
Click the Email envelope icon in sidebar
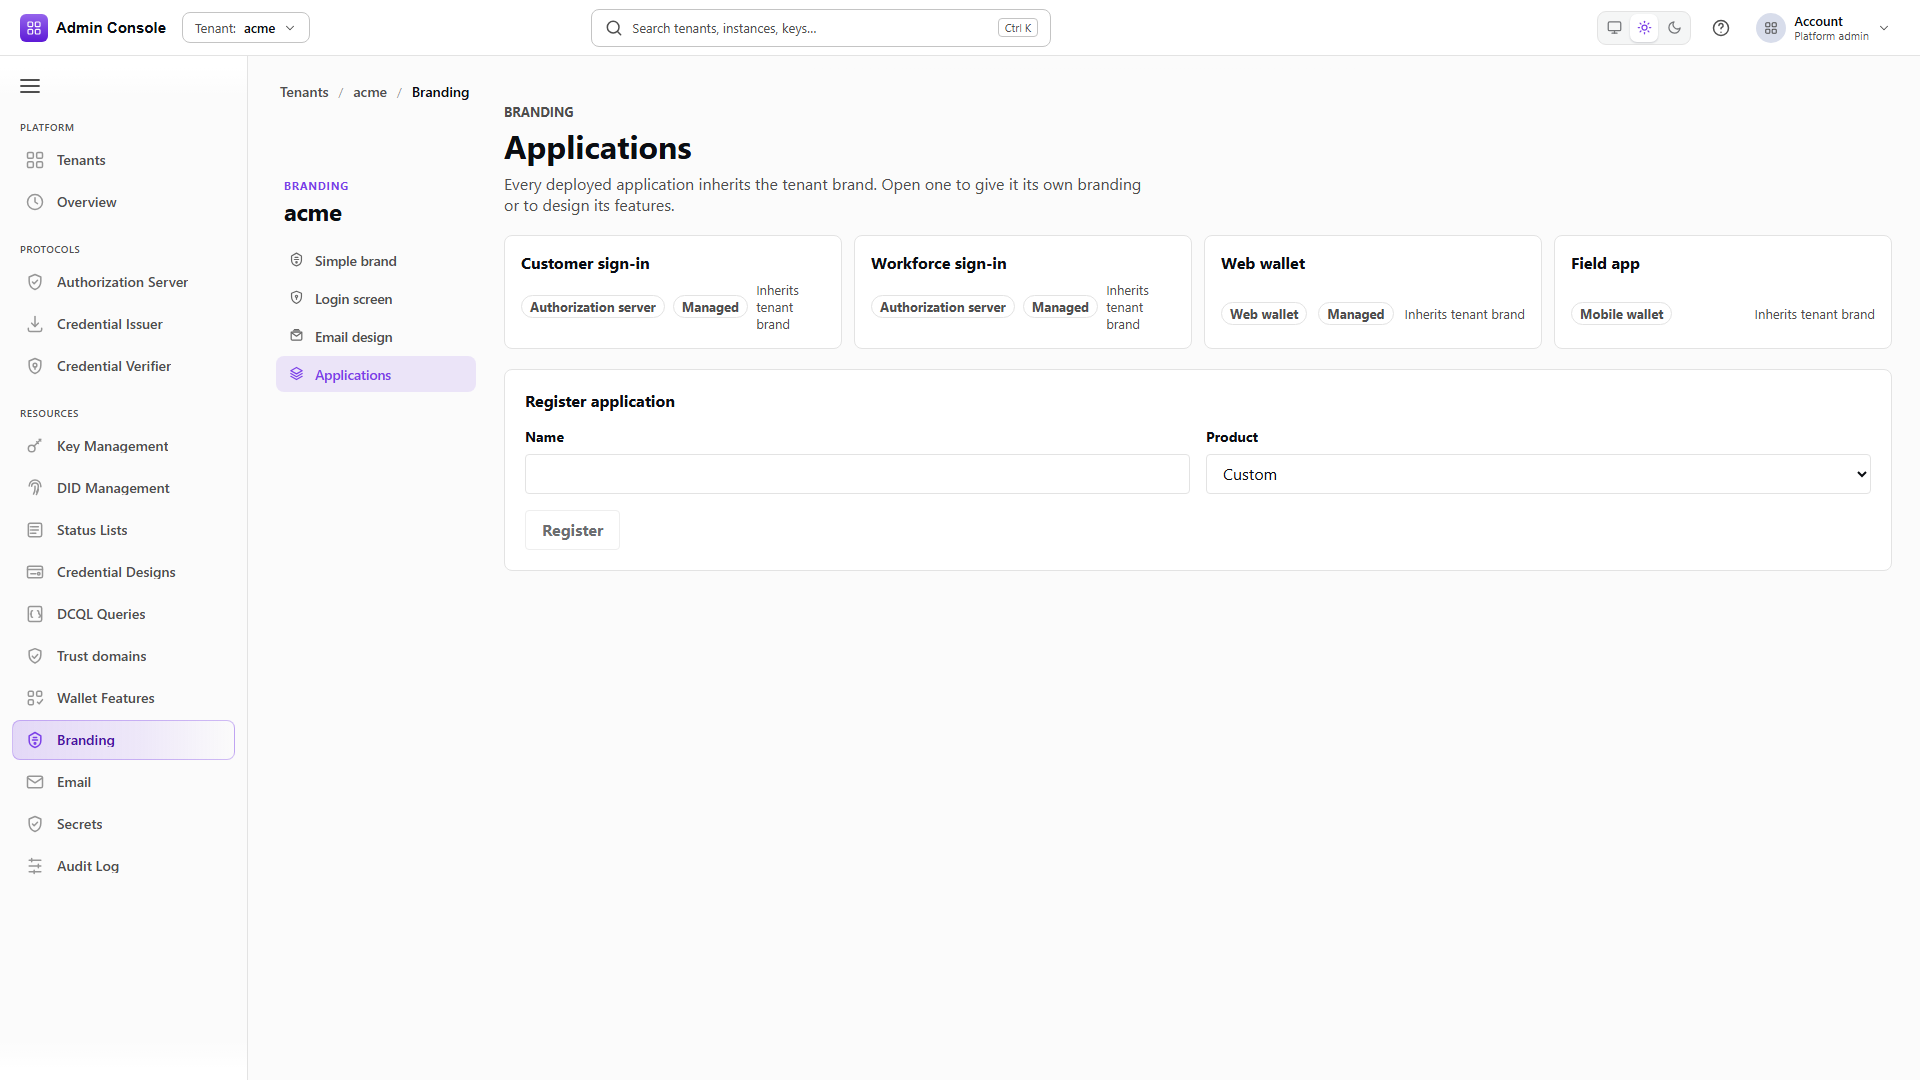click(x=35, y=782)
